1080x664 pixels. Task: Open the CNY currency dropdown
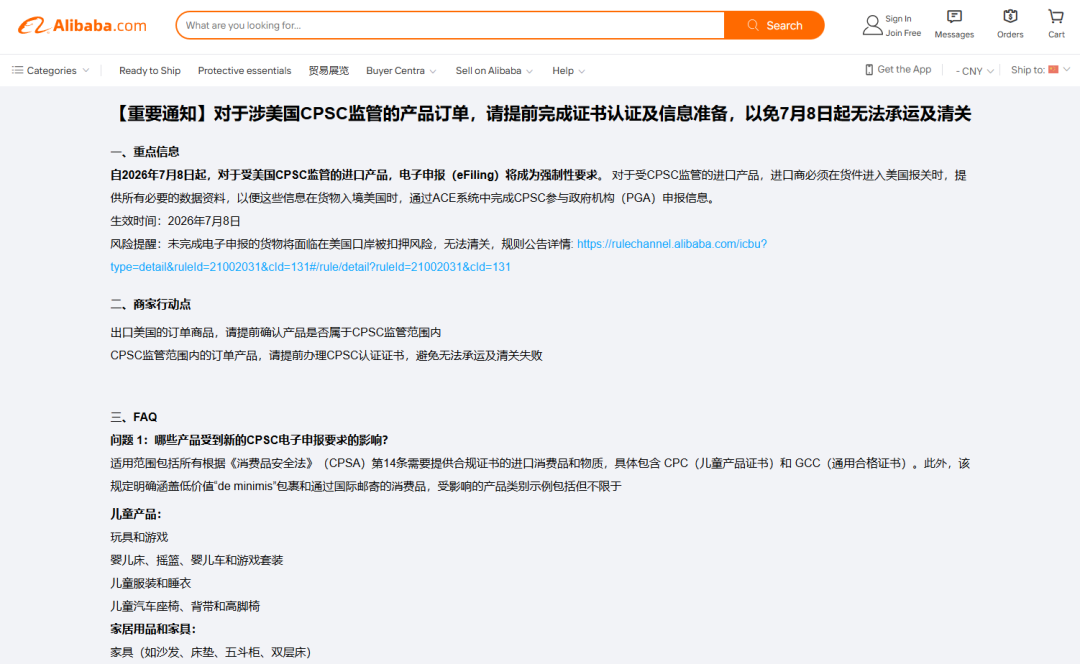pos(975,71)
